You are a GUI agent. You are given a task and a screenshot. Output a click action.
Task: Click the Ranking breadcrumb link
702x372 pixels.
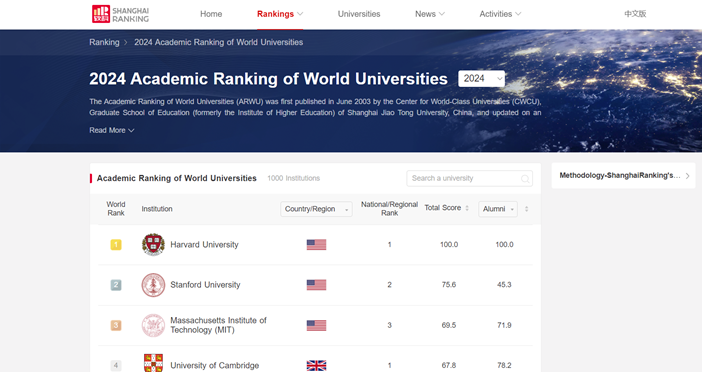pyautogui.click(x=104, y=42)
